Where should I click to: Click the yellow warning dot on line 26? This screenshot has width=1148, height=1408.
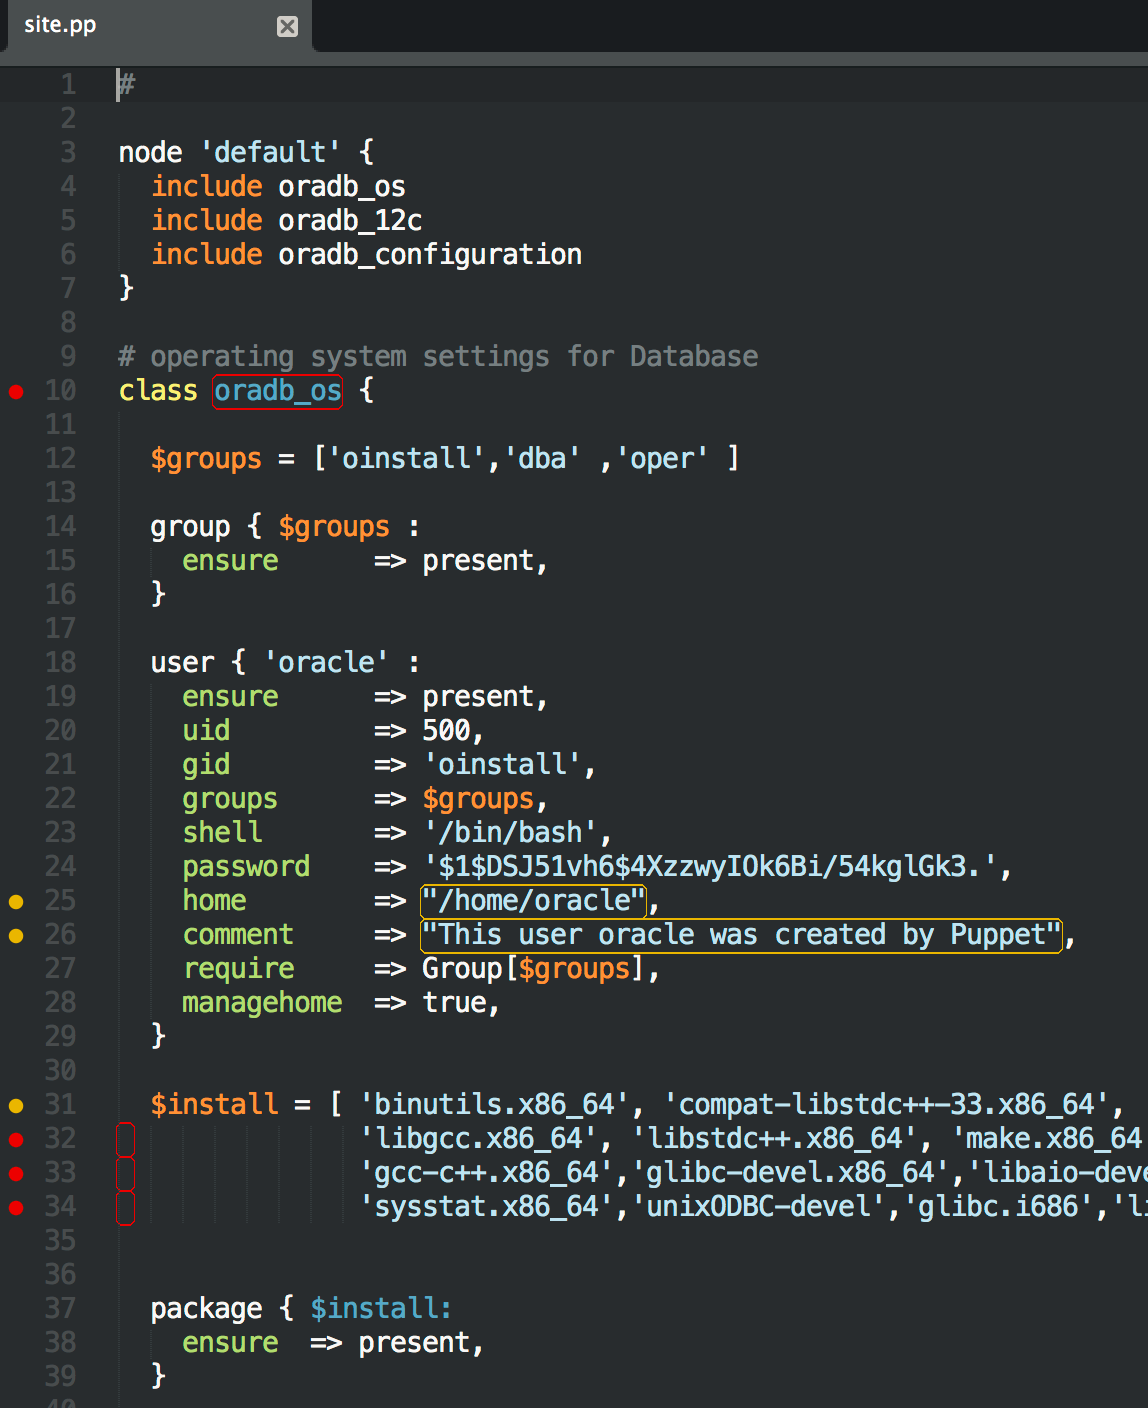16,936
